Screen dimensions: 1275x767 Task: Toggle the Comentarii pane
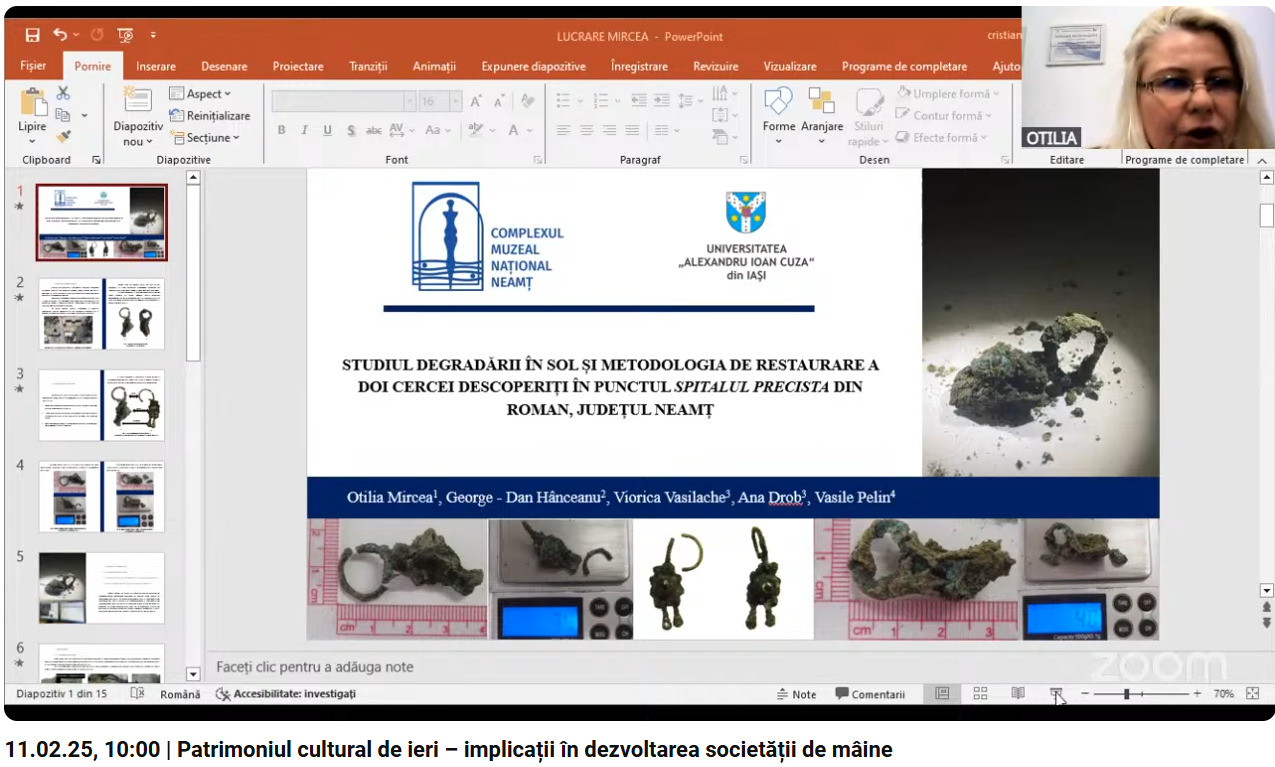pos(870,694)
